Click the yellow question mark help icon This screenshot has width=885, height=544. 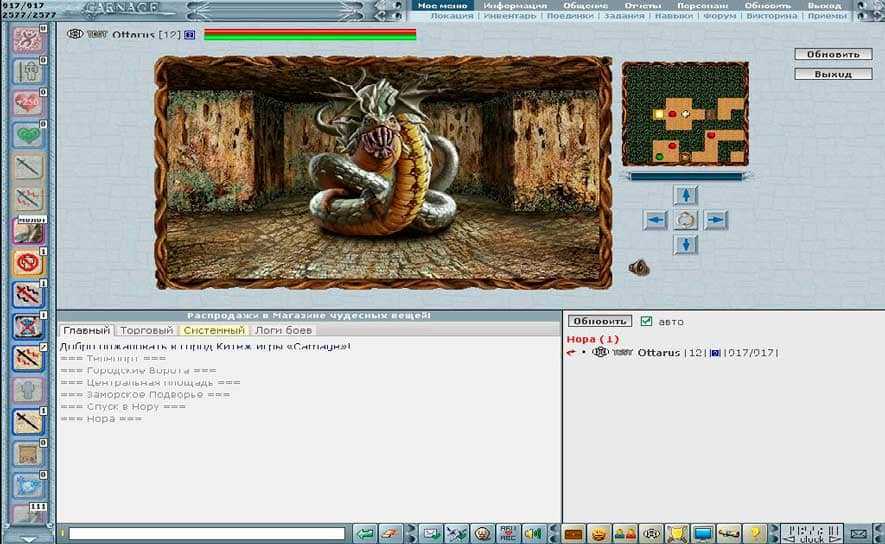tap(755, 534)
